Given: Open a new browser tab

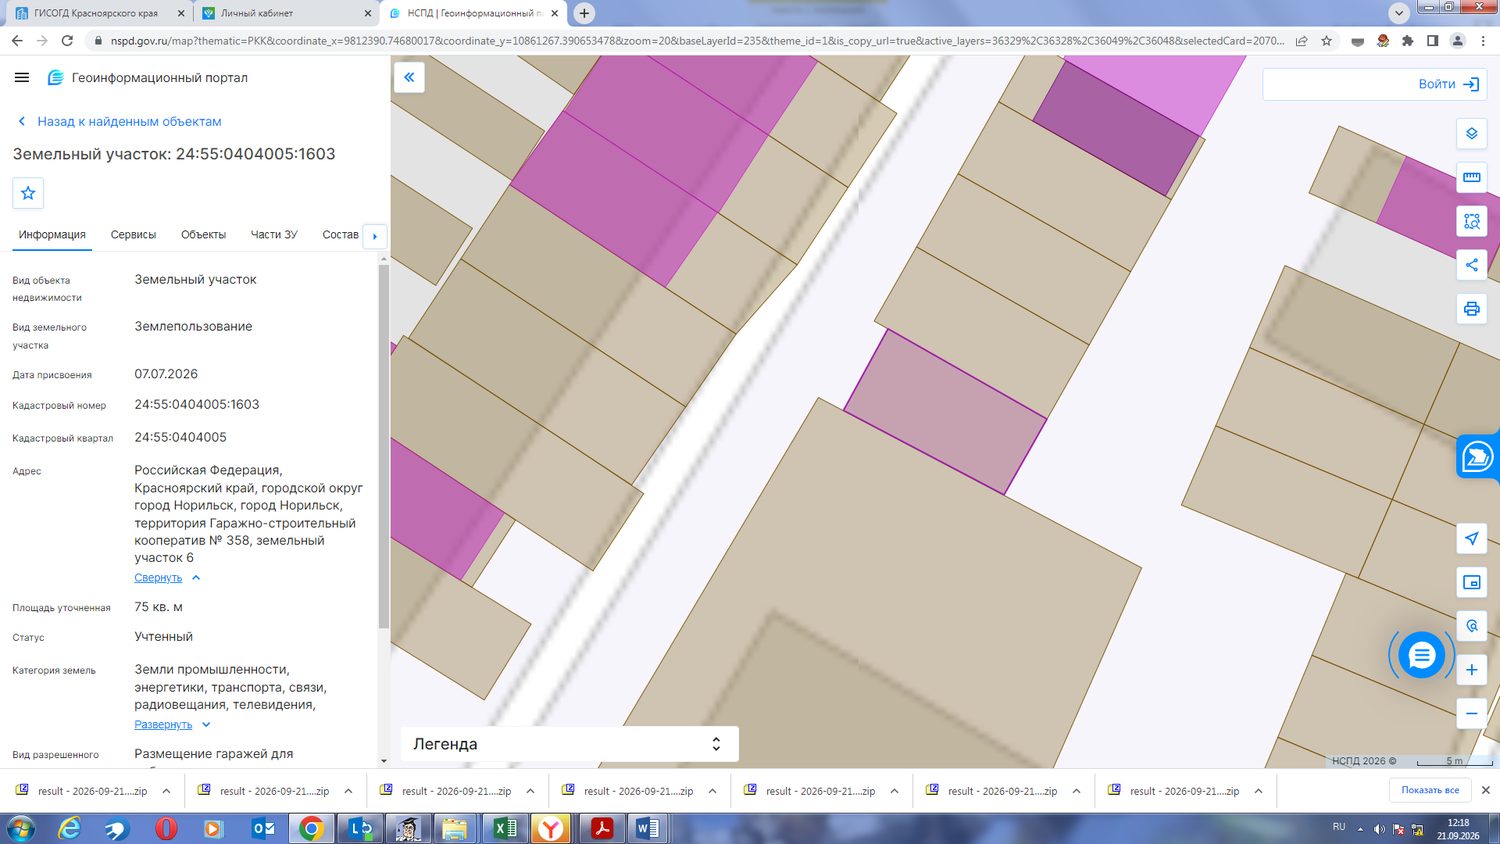Looking at the screenshot, I should 584,13.
